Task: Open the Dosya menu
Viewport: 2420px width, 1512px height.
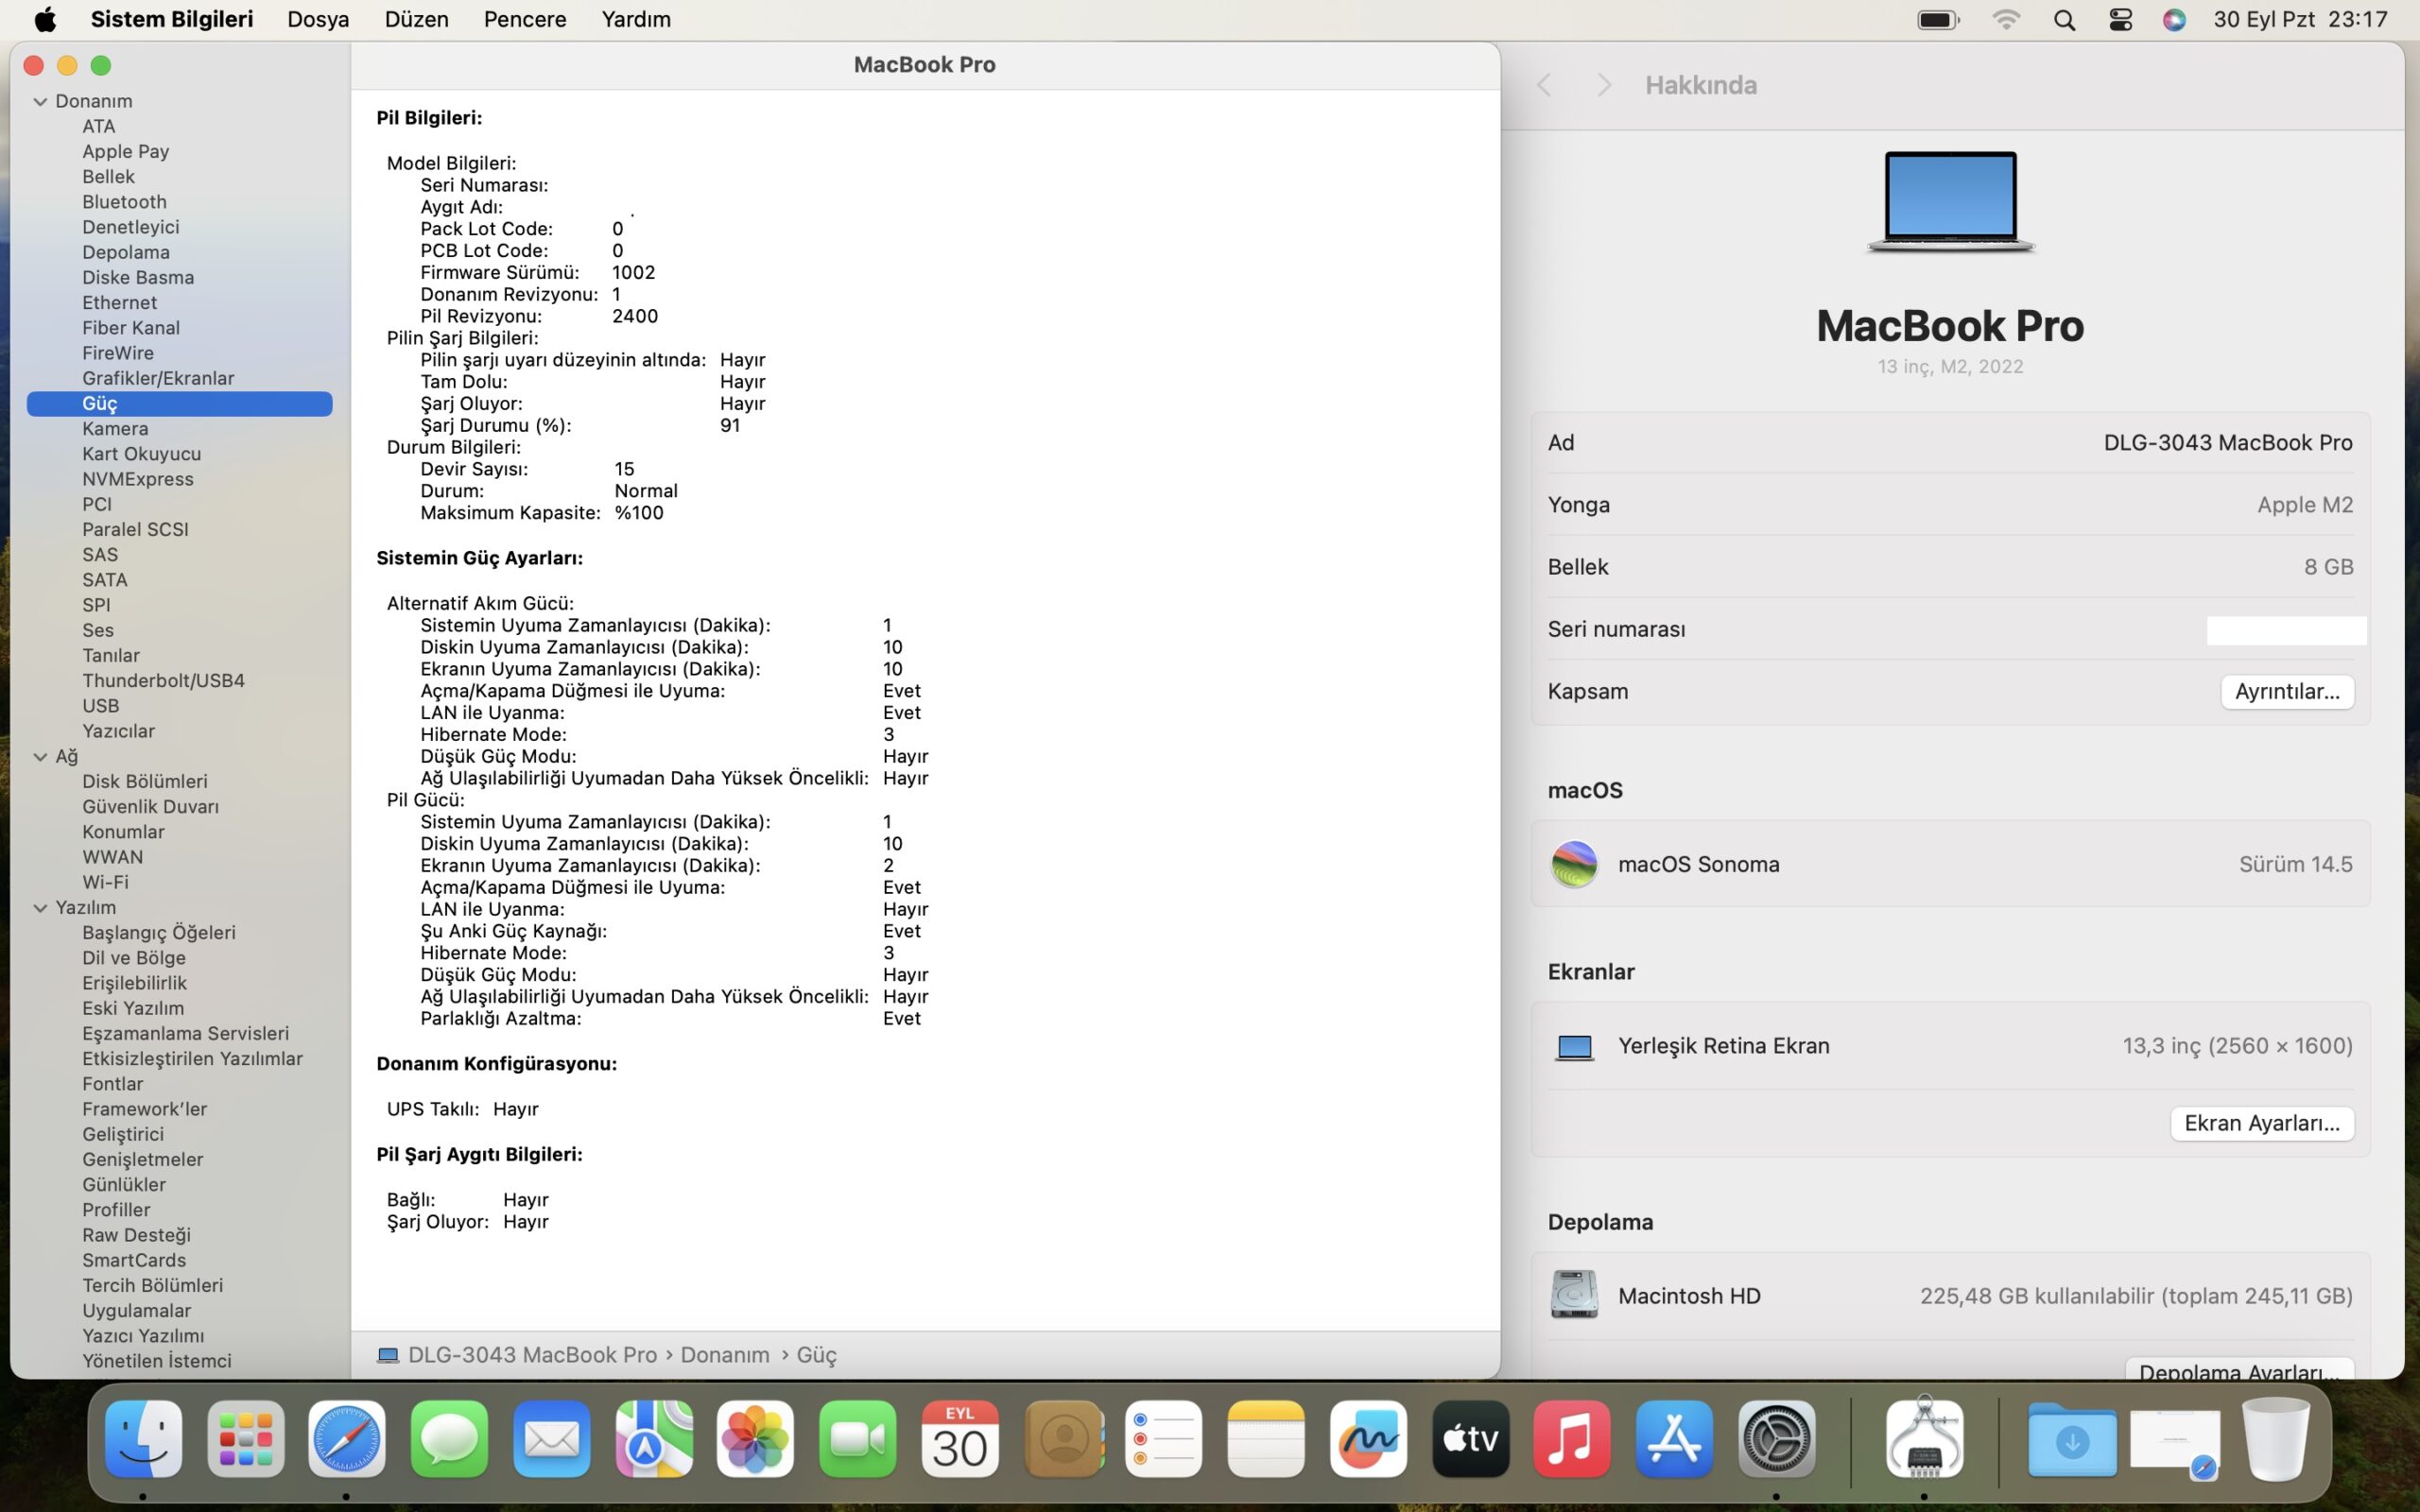Action: tap(318, 19)
